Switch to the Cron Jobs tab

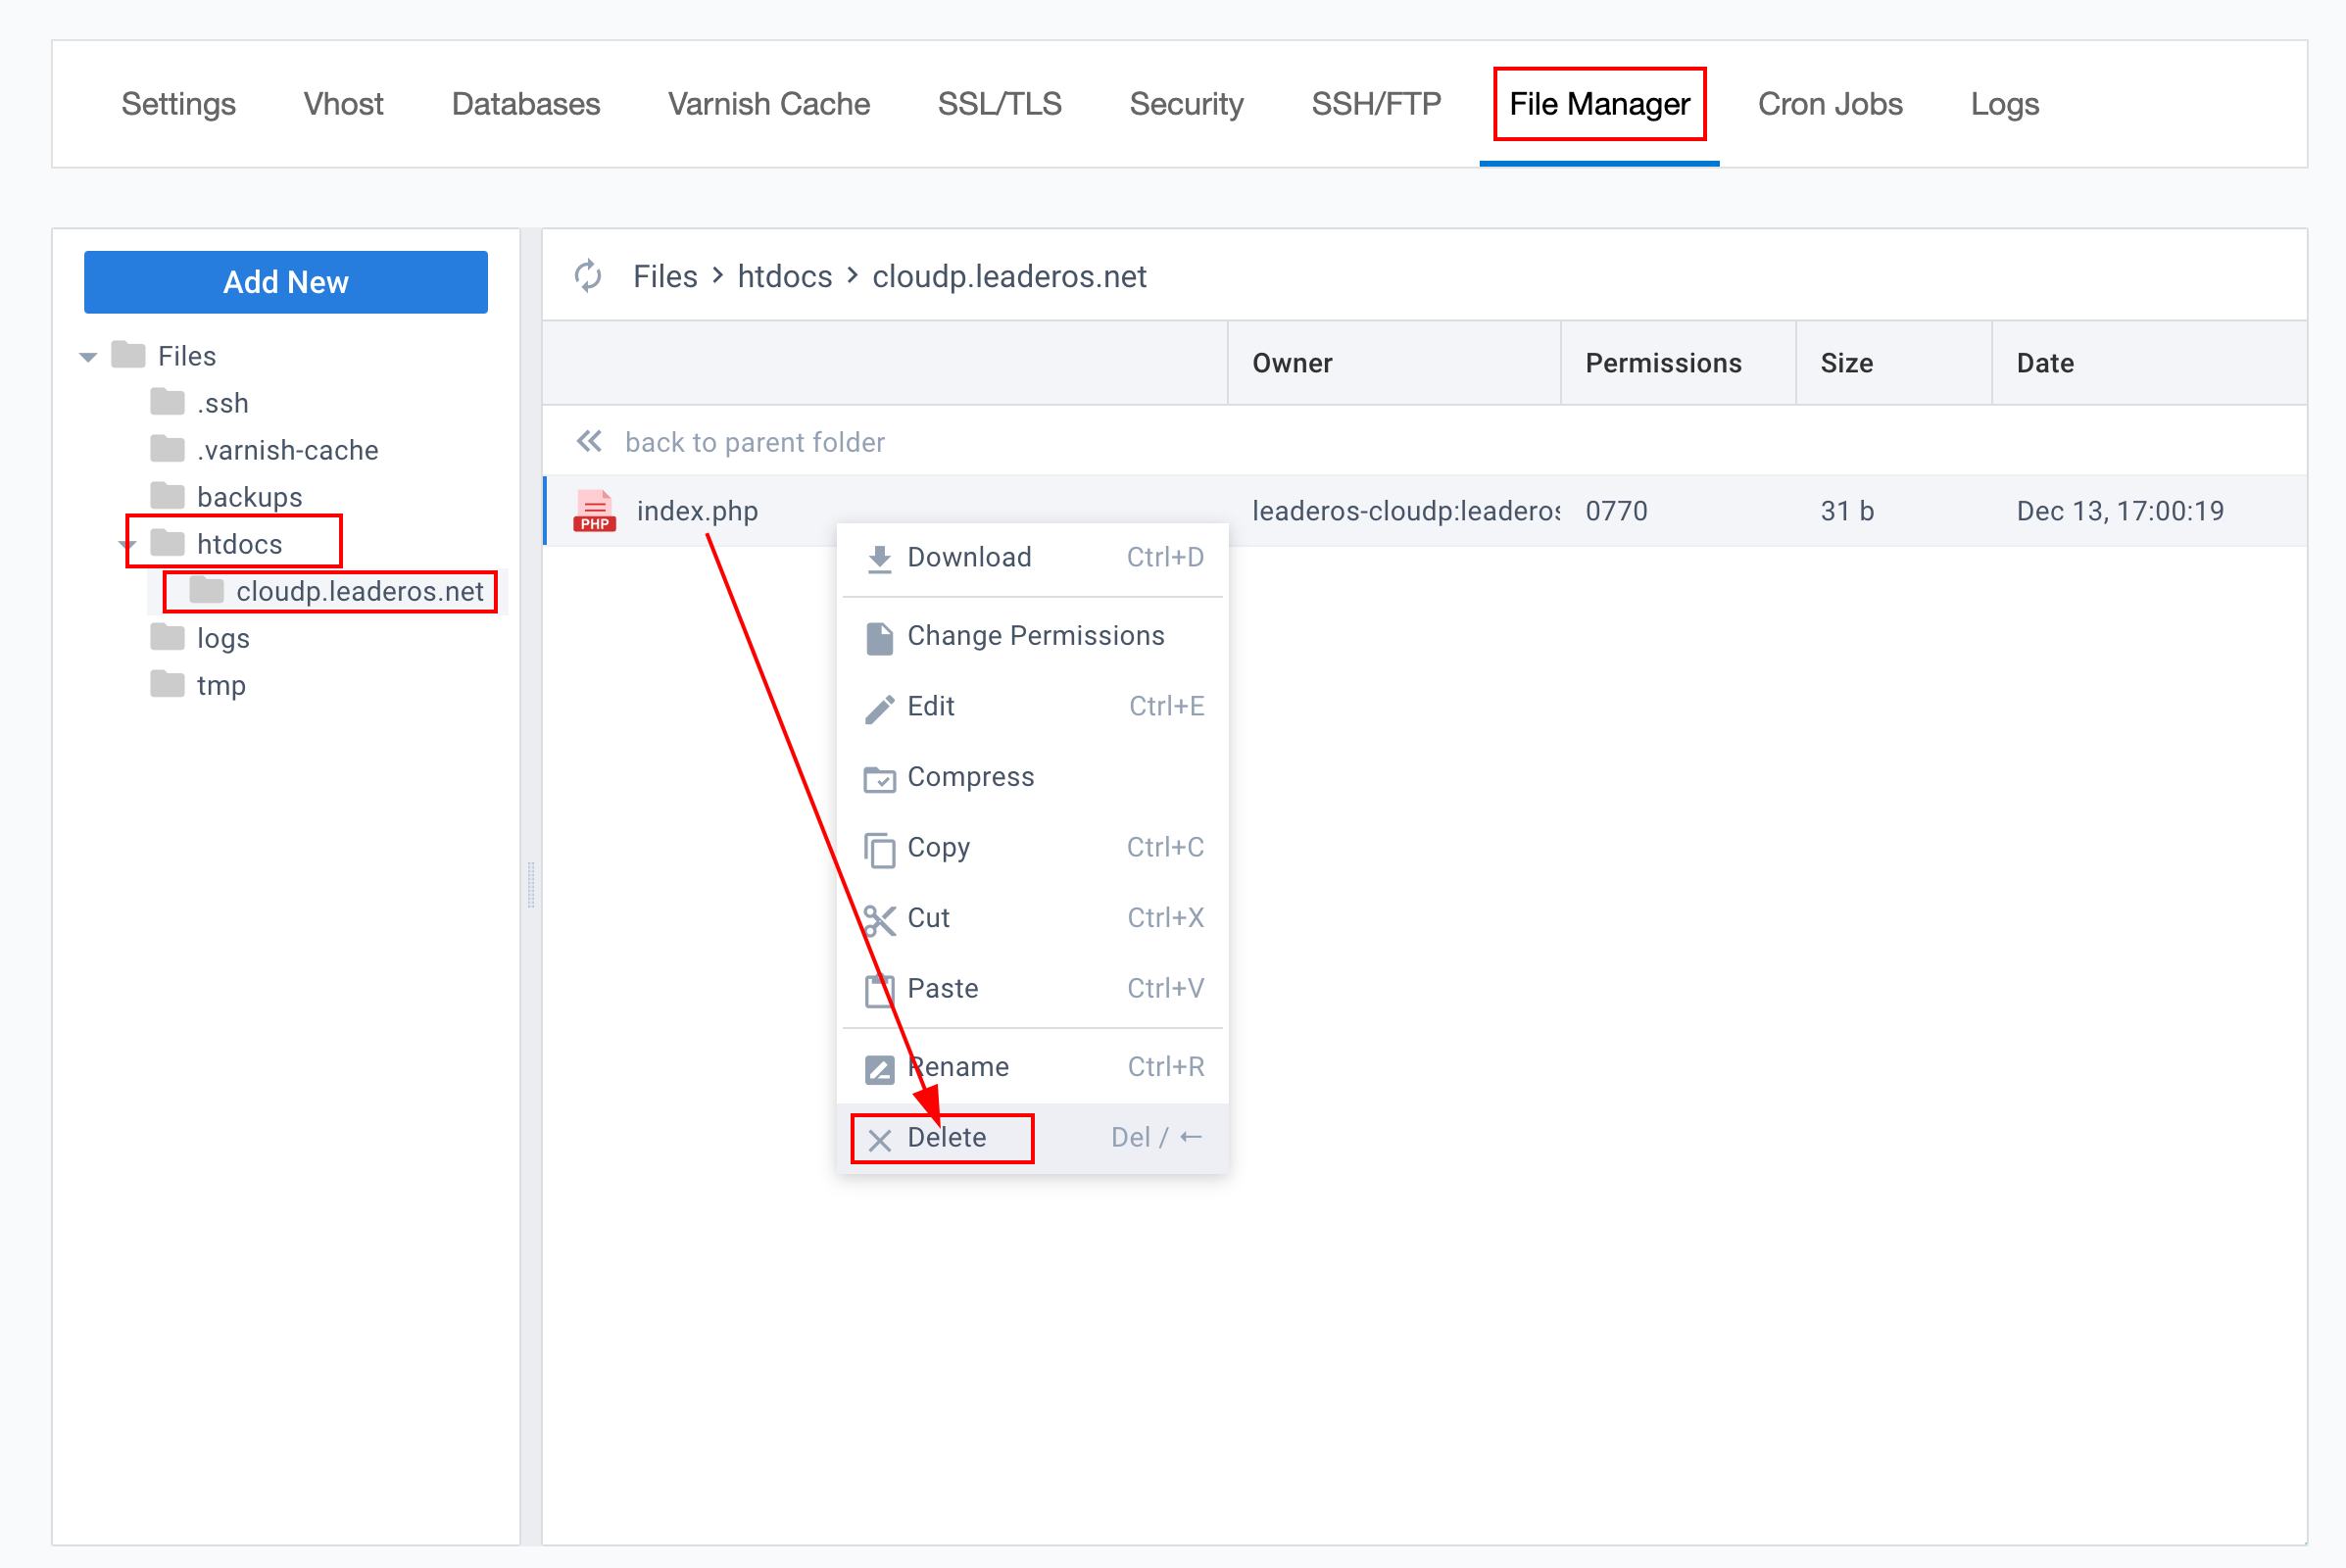[x=1829, y=104]
